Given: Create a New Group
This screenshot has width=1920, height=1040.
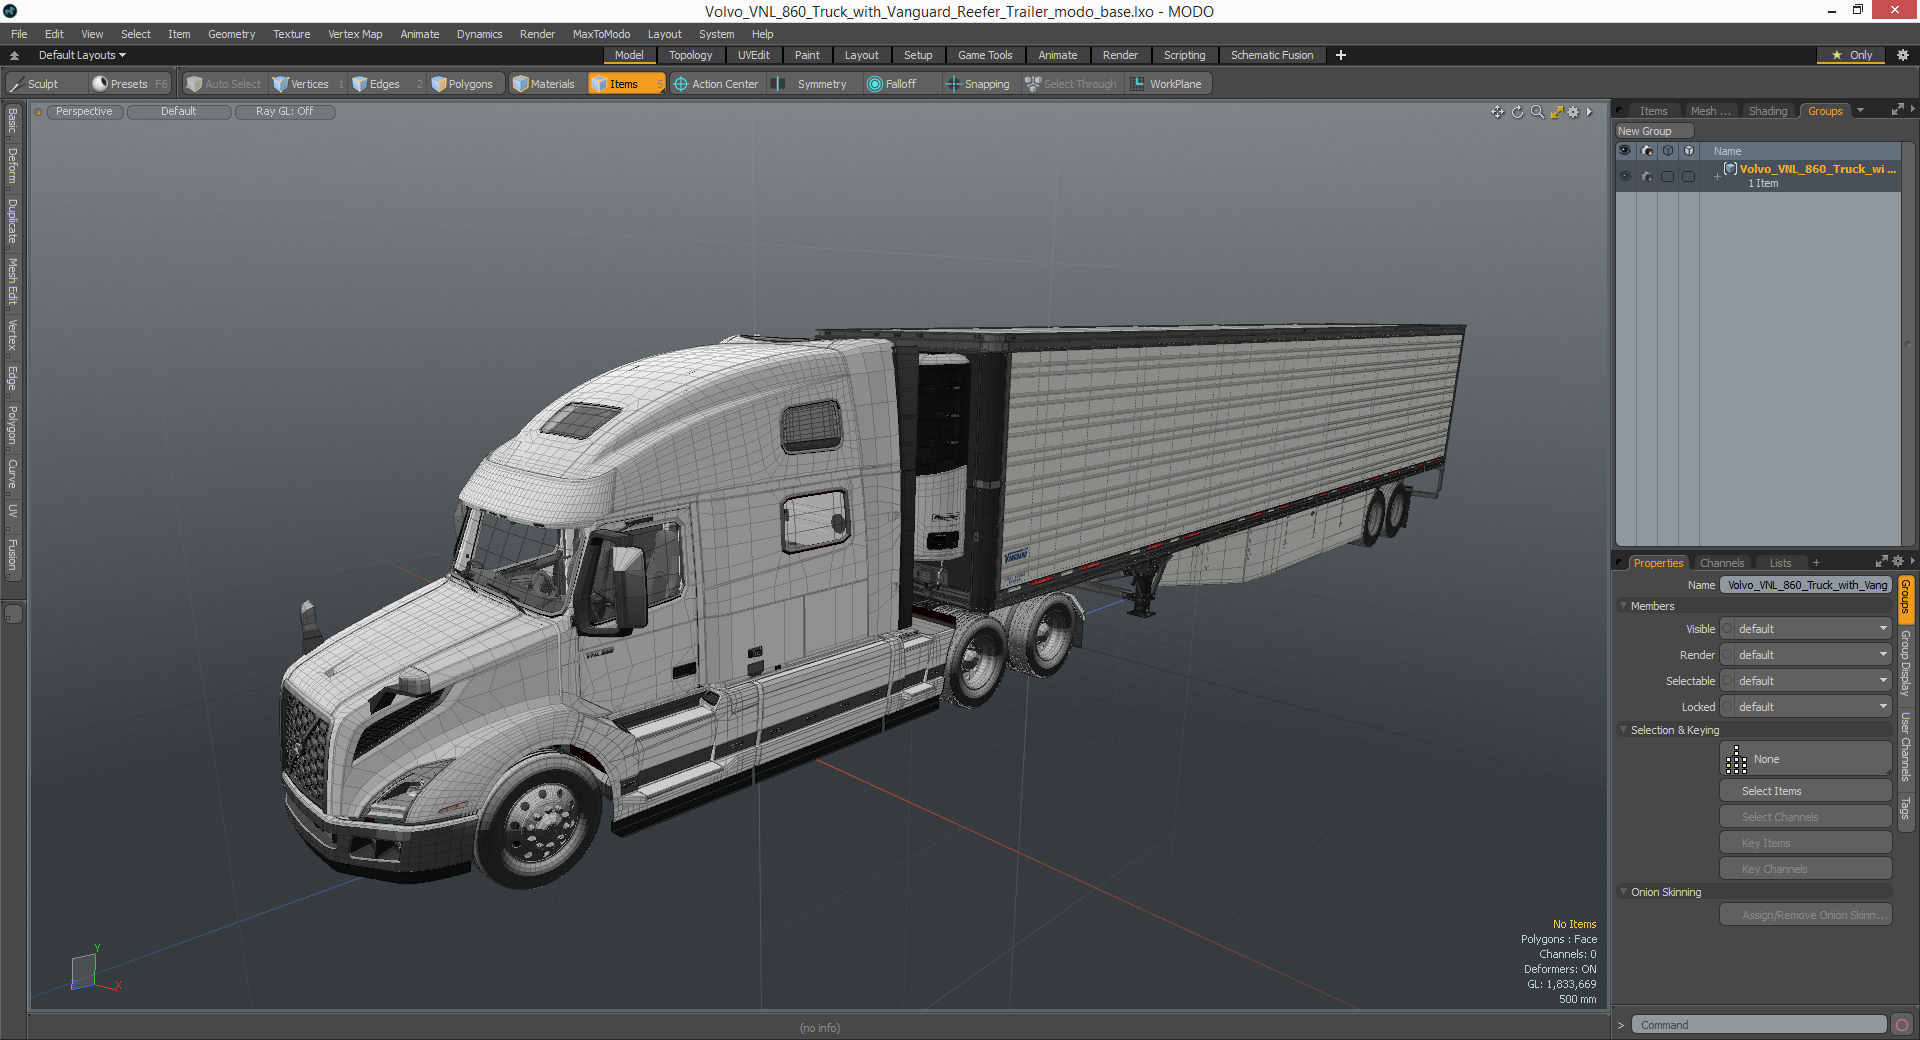Looking at the screenshot, I should (x=1653, y=131).
